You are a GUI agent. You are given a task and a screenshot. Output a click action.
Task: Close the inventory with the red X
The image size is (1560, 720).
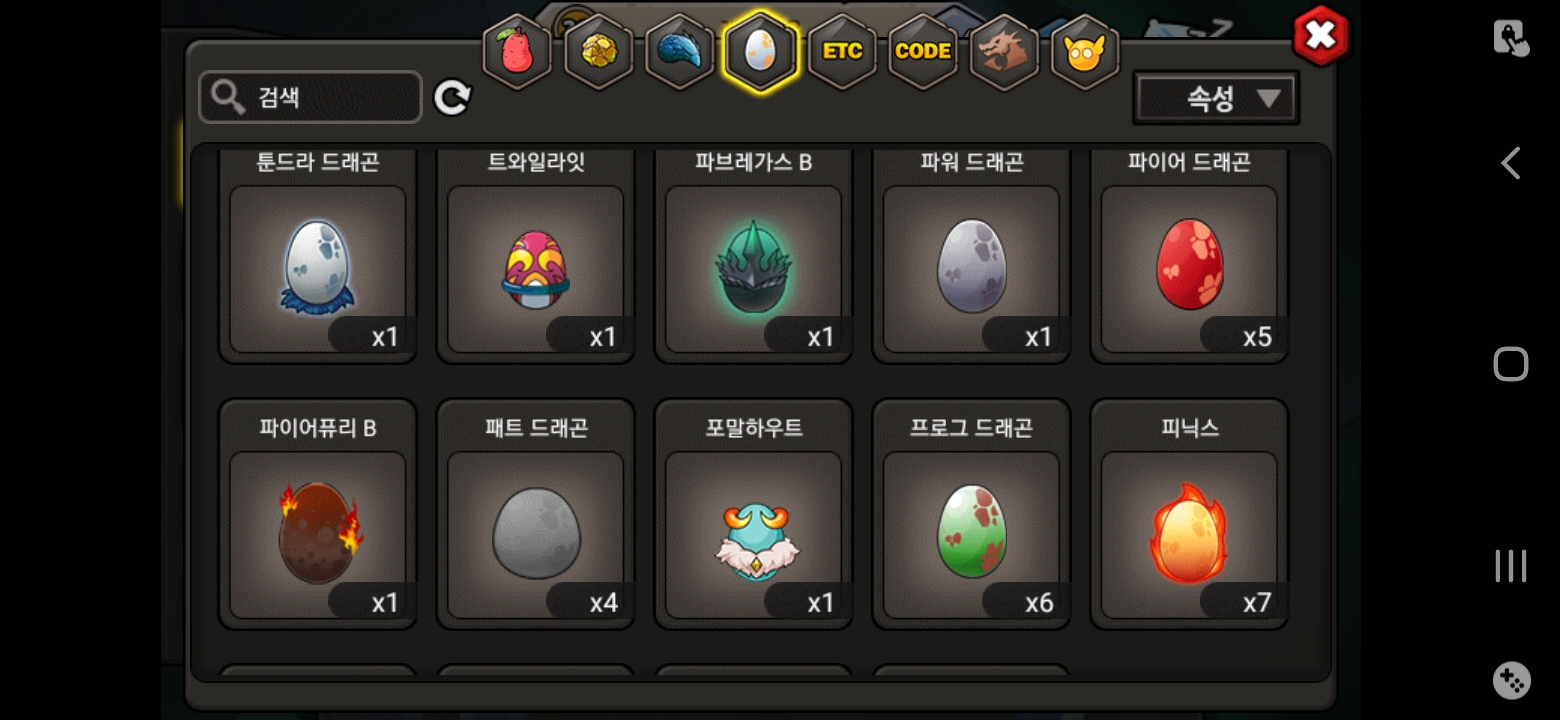tap(1321, 37)
